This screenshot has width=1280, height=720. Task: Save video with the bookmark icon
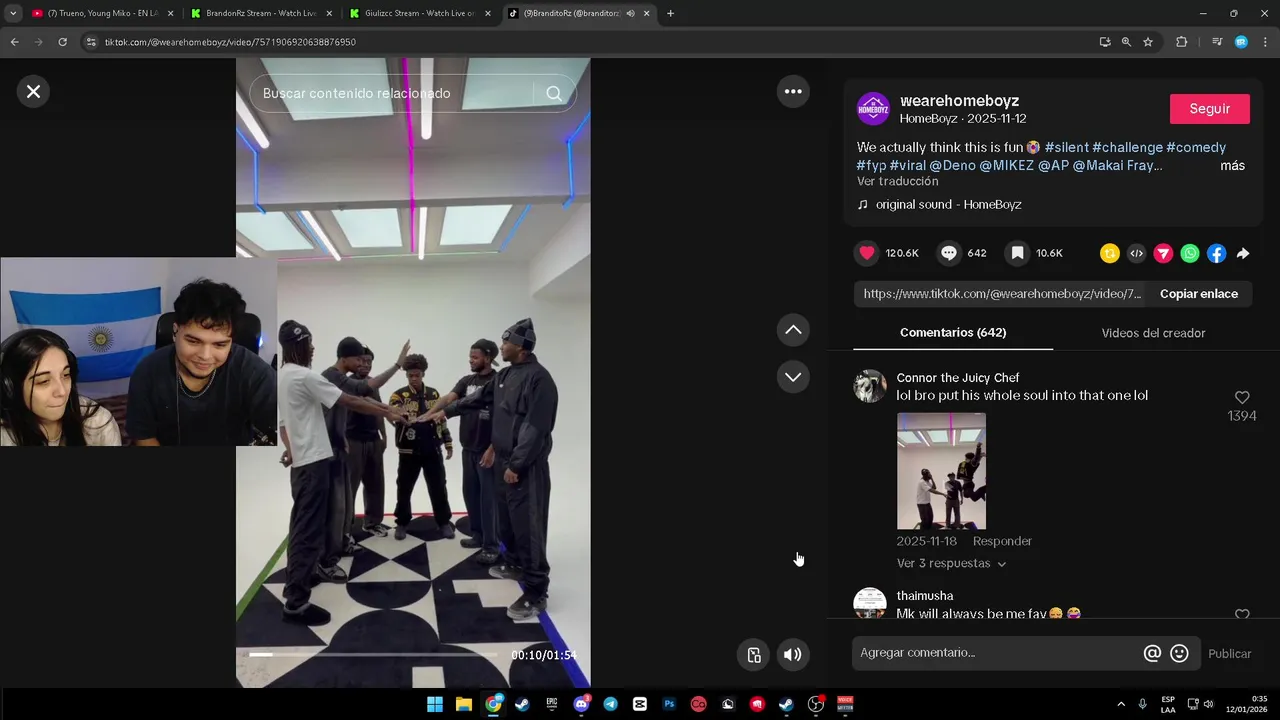[1017, 253]
